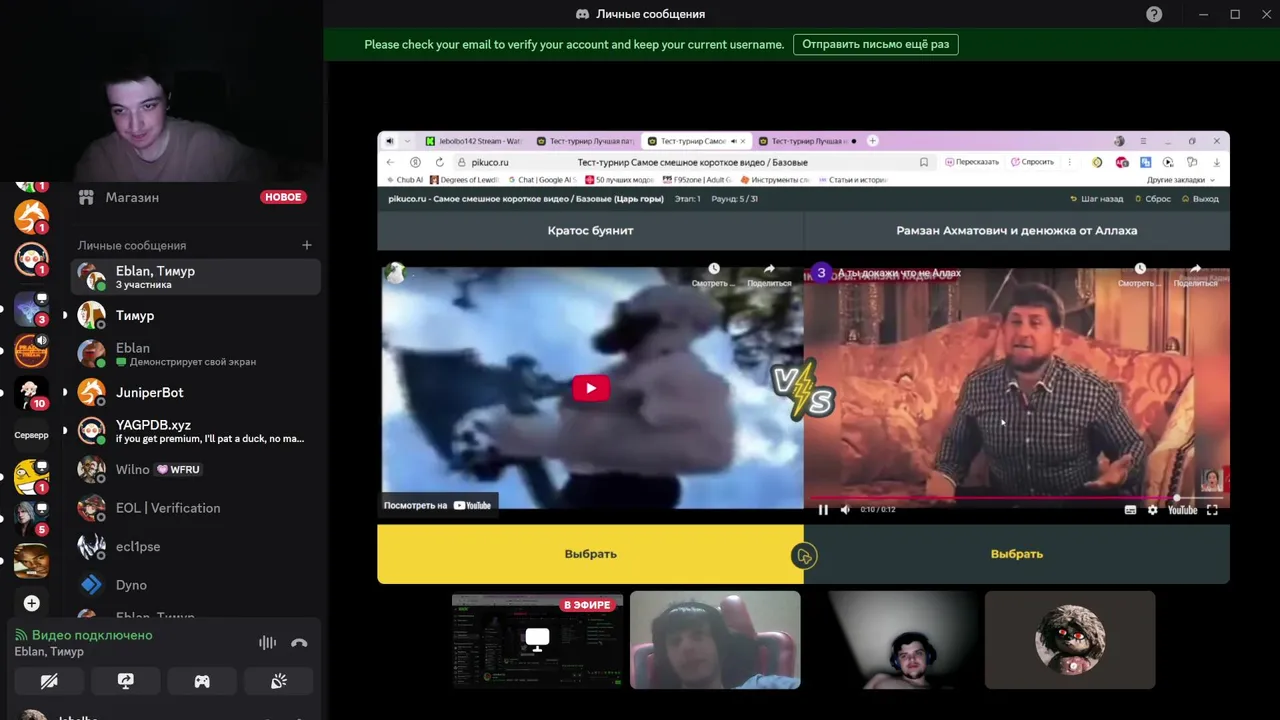This screenshot has width=1280, height=720.
Task: Open Рамзан video settings gear
Action: (1152, 510)
